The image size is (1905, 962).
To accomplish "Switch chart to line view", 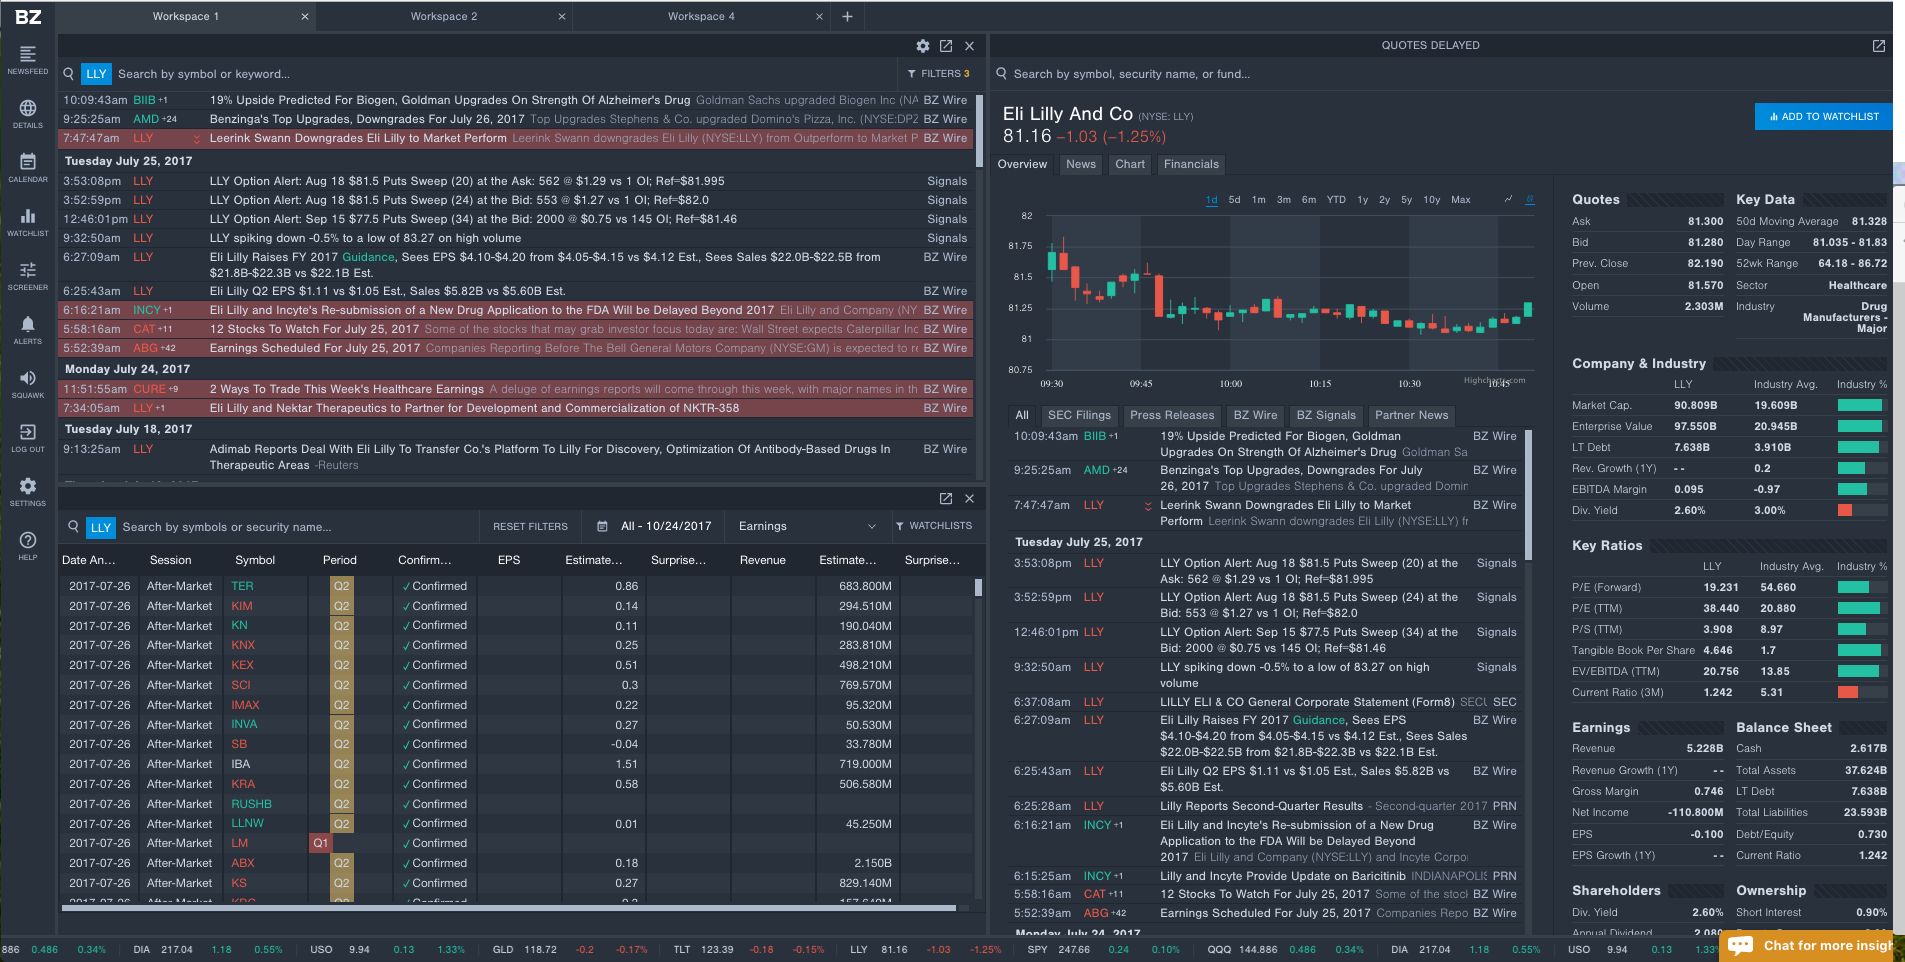I will (x=1508, y=199).
